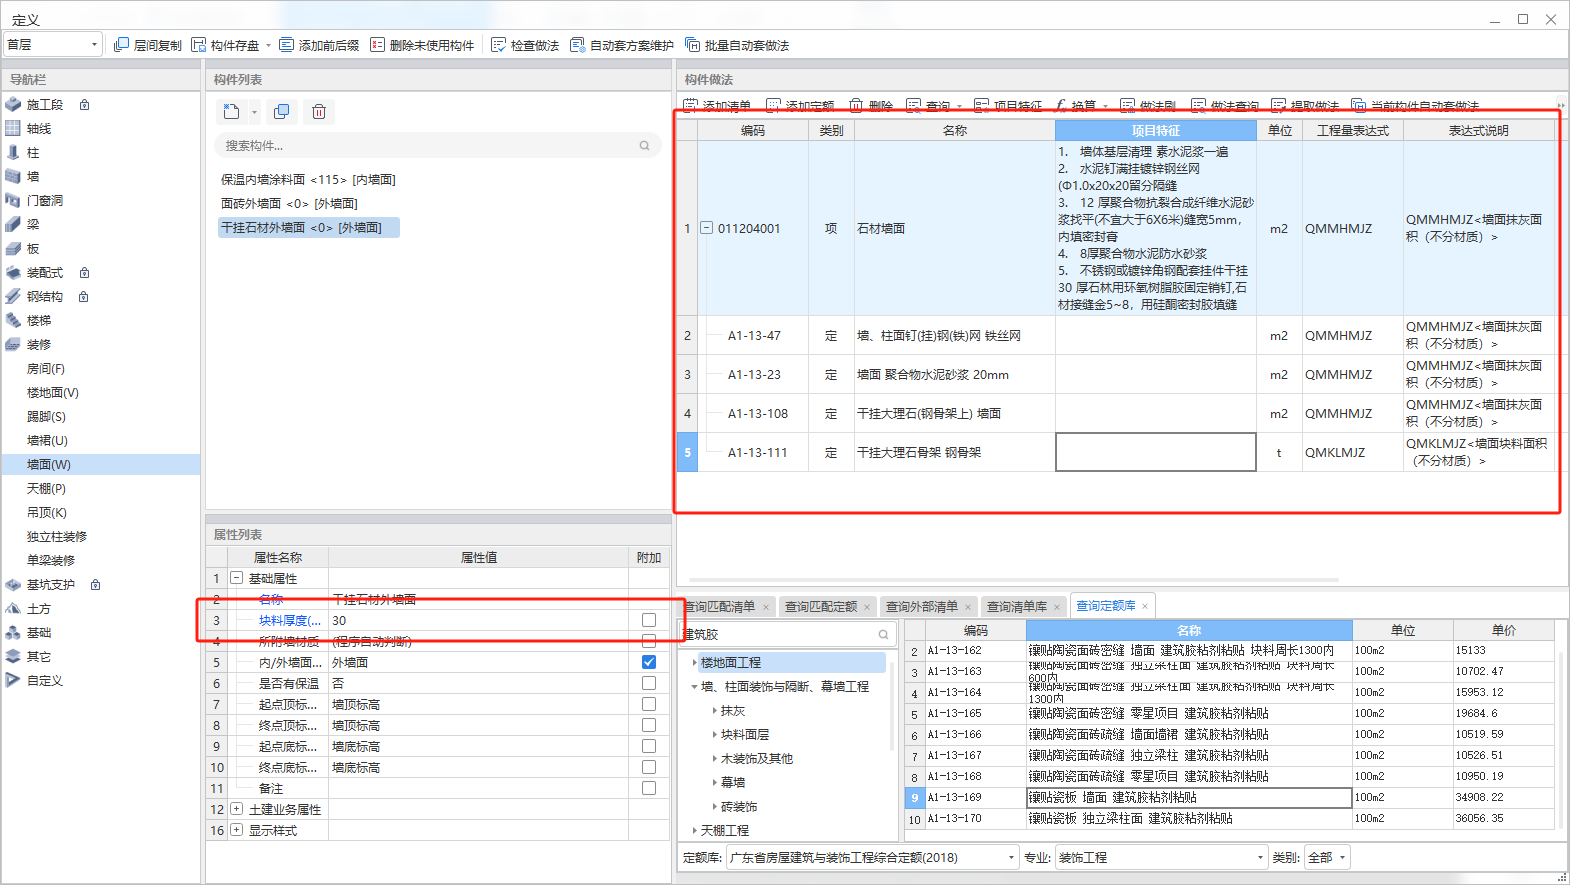Click the 层间复制 copy icon
This screenshot has width=1570, height=885.
tap(122, 45)
